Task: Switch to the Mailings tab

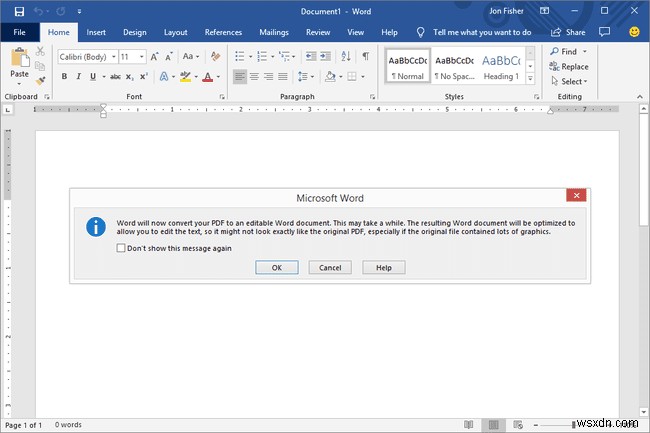Action: [x=274, y=32]
